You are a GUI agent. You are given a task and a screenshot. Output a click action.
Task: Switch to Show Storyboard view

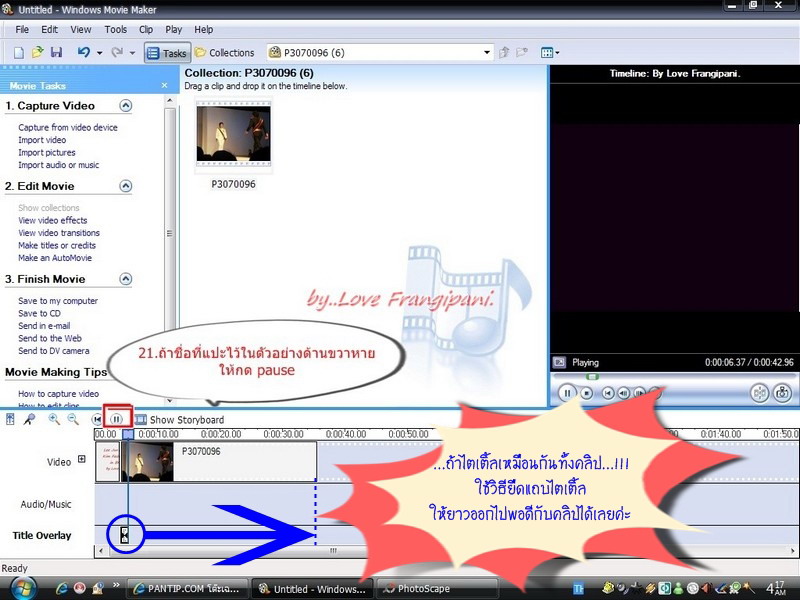tap(180, 419)
